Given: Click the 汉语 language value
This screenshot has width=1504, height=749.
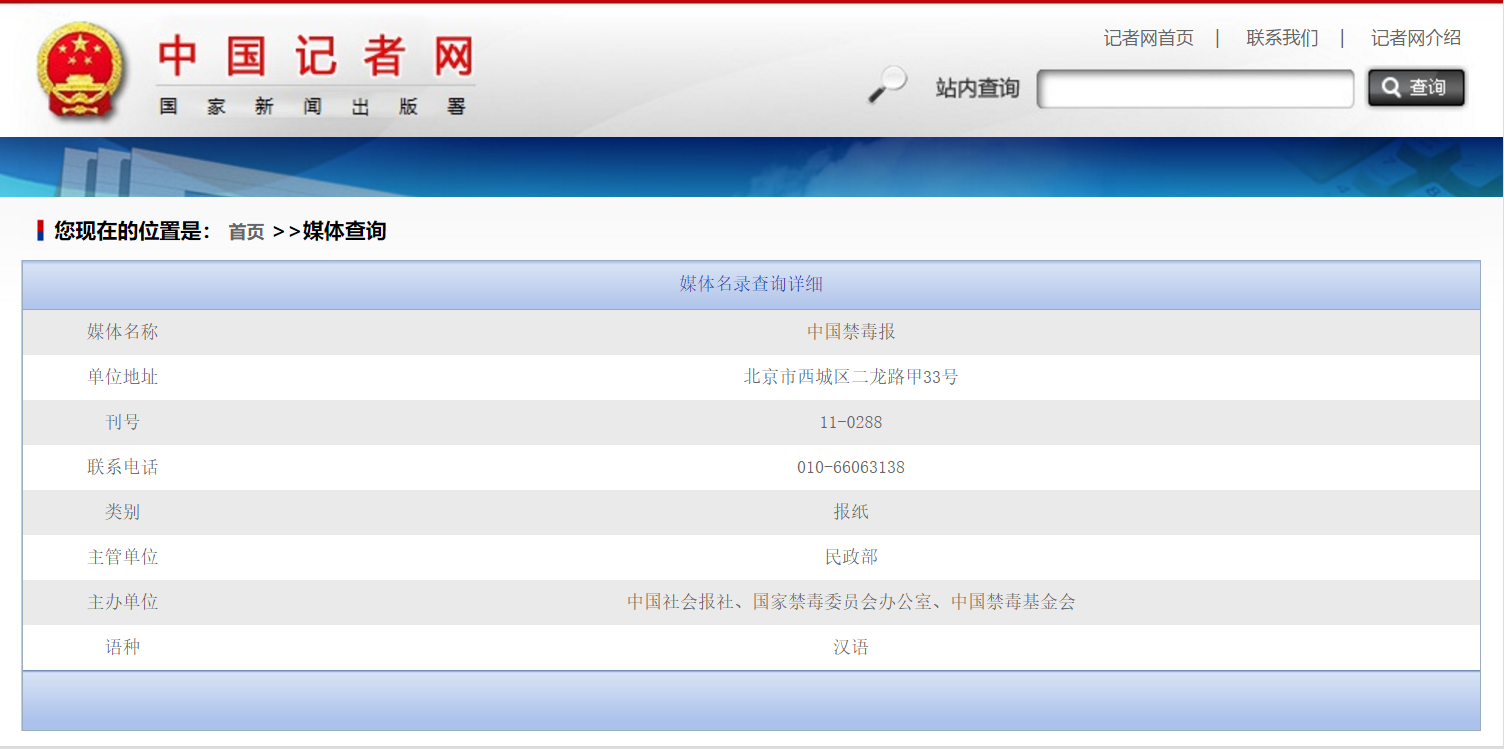Looking at the screenshot, I should (851, 647).
